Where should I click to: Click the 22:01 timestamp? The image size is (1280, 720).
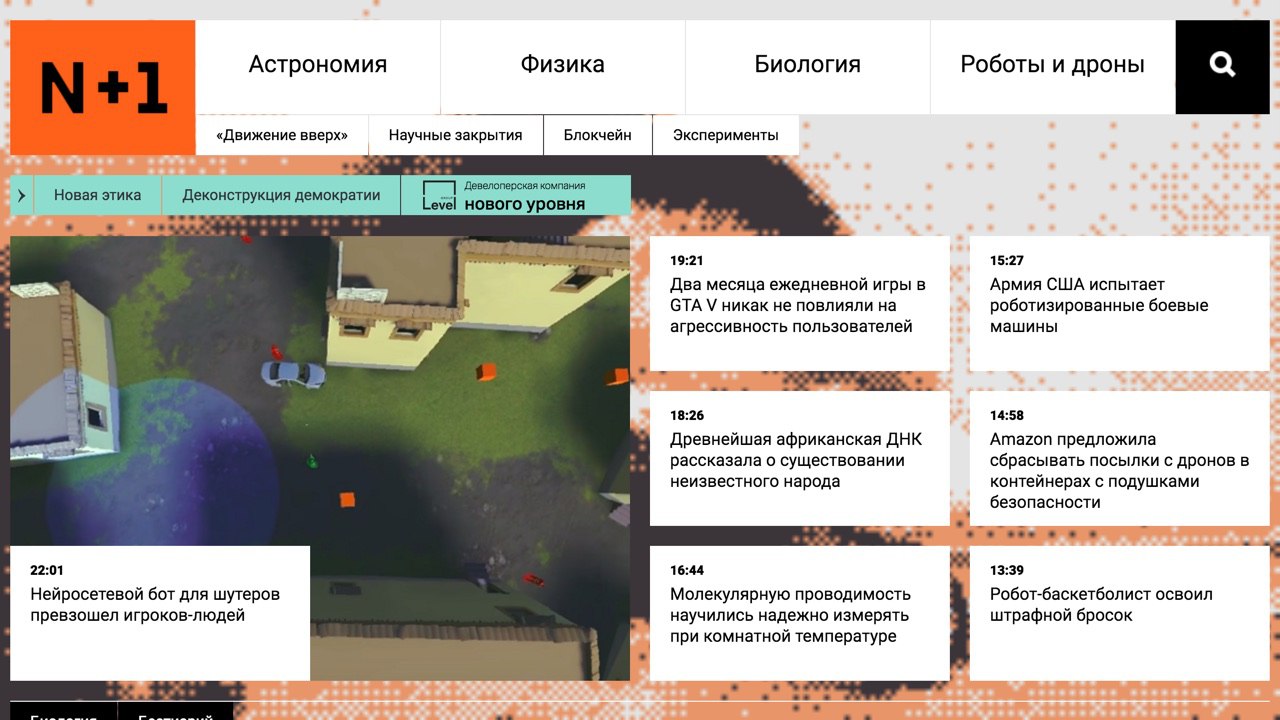(x=47, y=570)
